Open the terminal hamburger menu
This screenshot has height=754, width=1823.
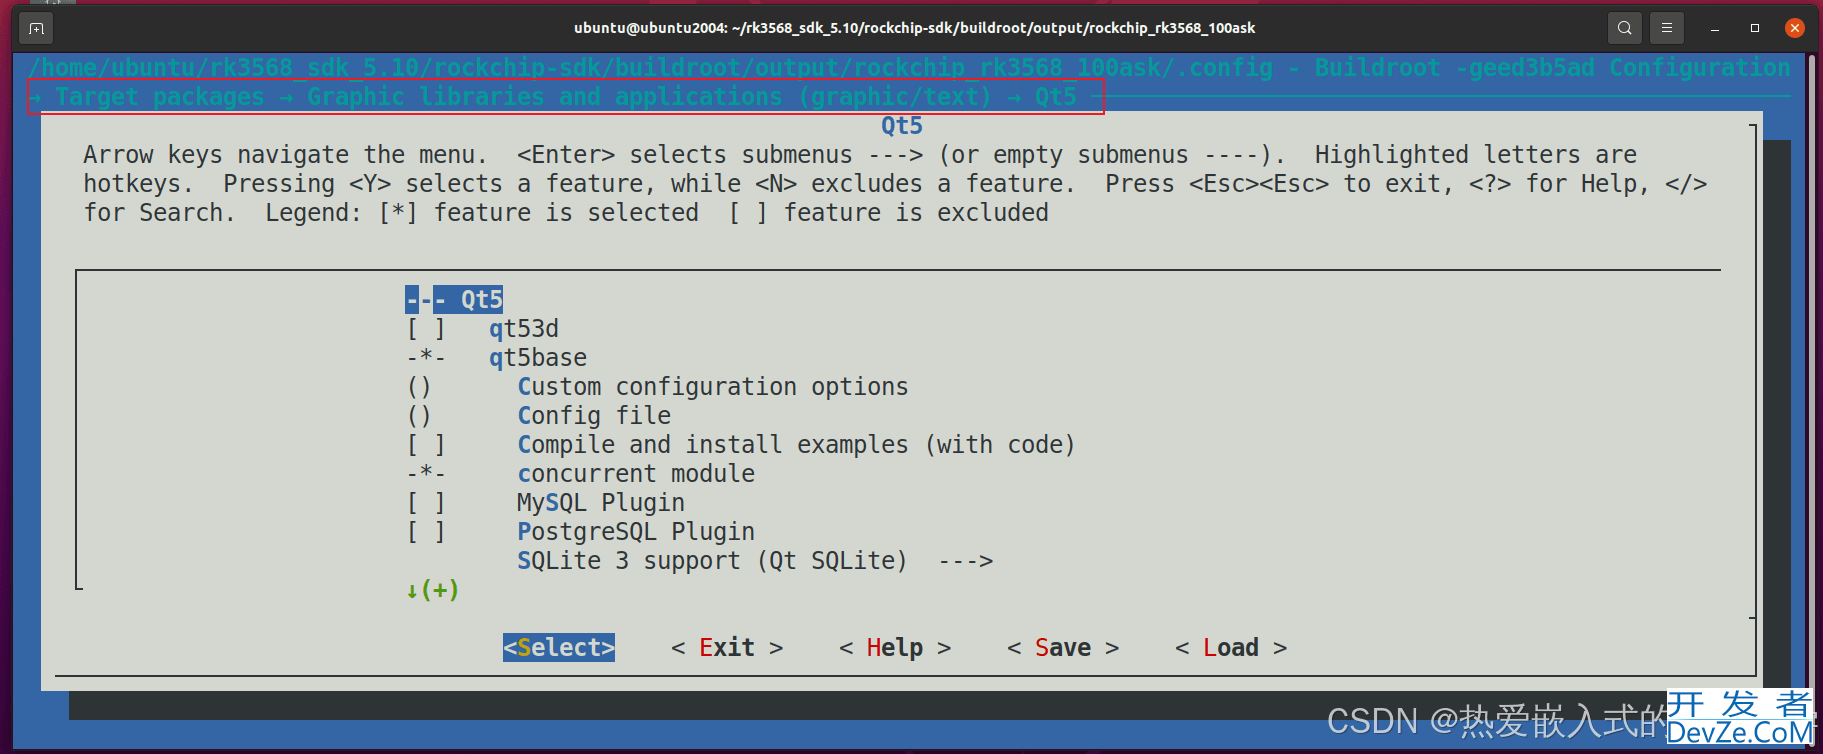click(x=1667, y=28)
